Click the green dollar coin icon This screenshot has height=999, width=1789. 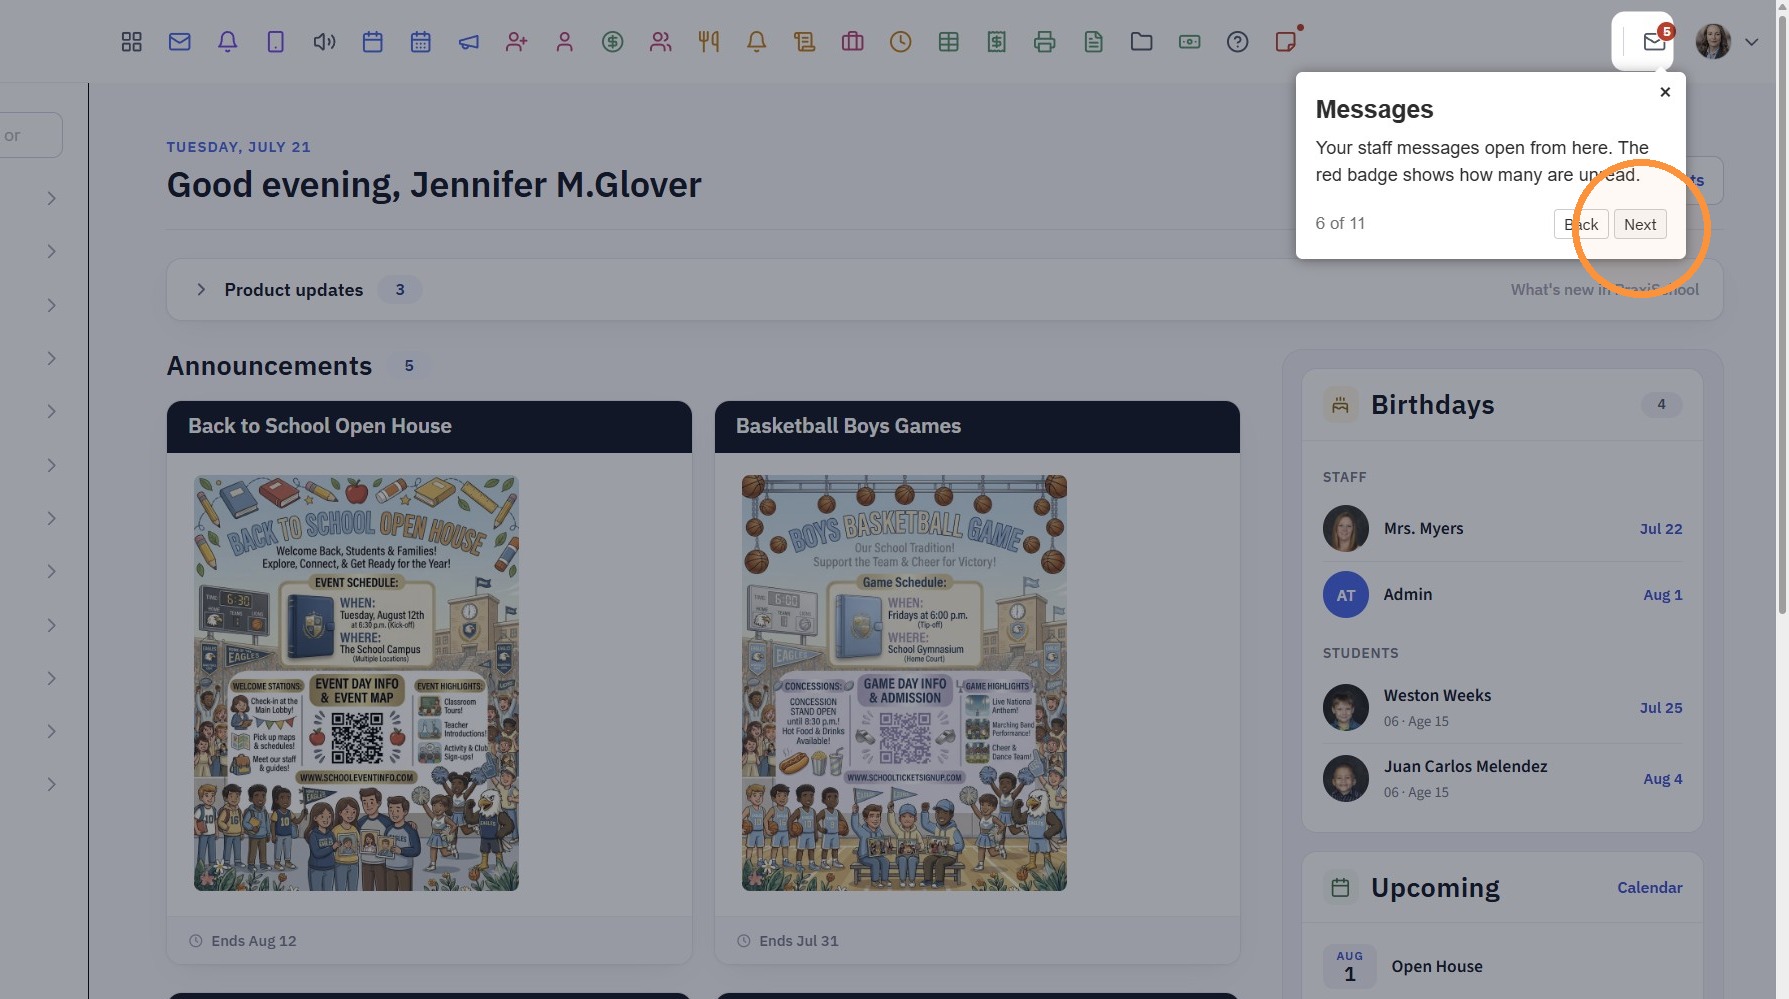coord(613,42)
